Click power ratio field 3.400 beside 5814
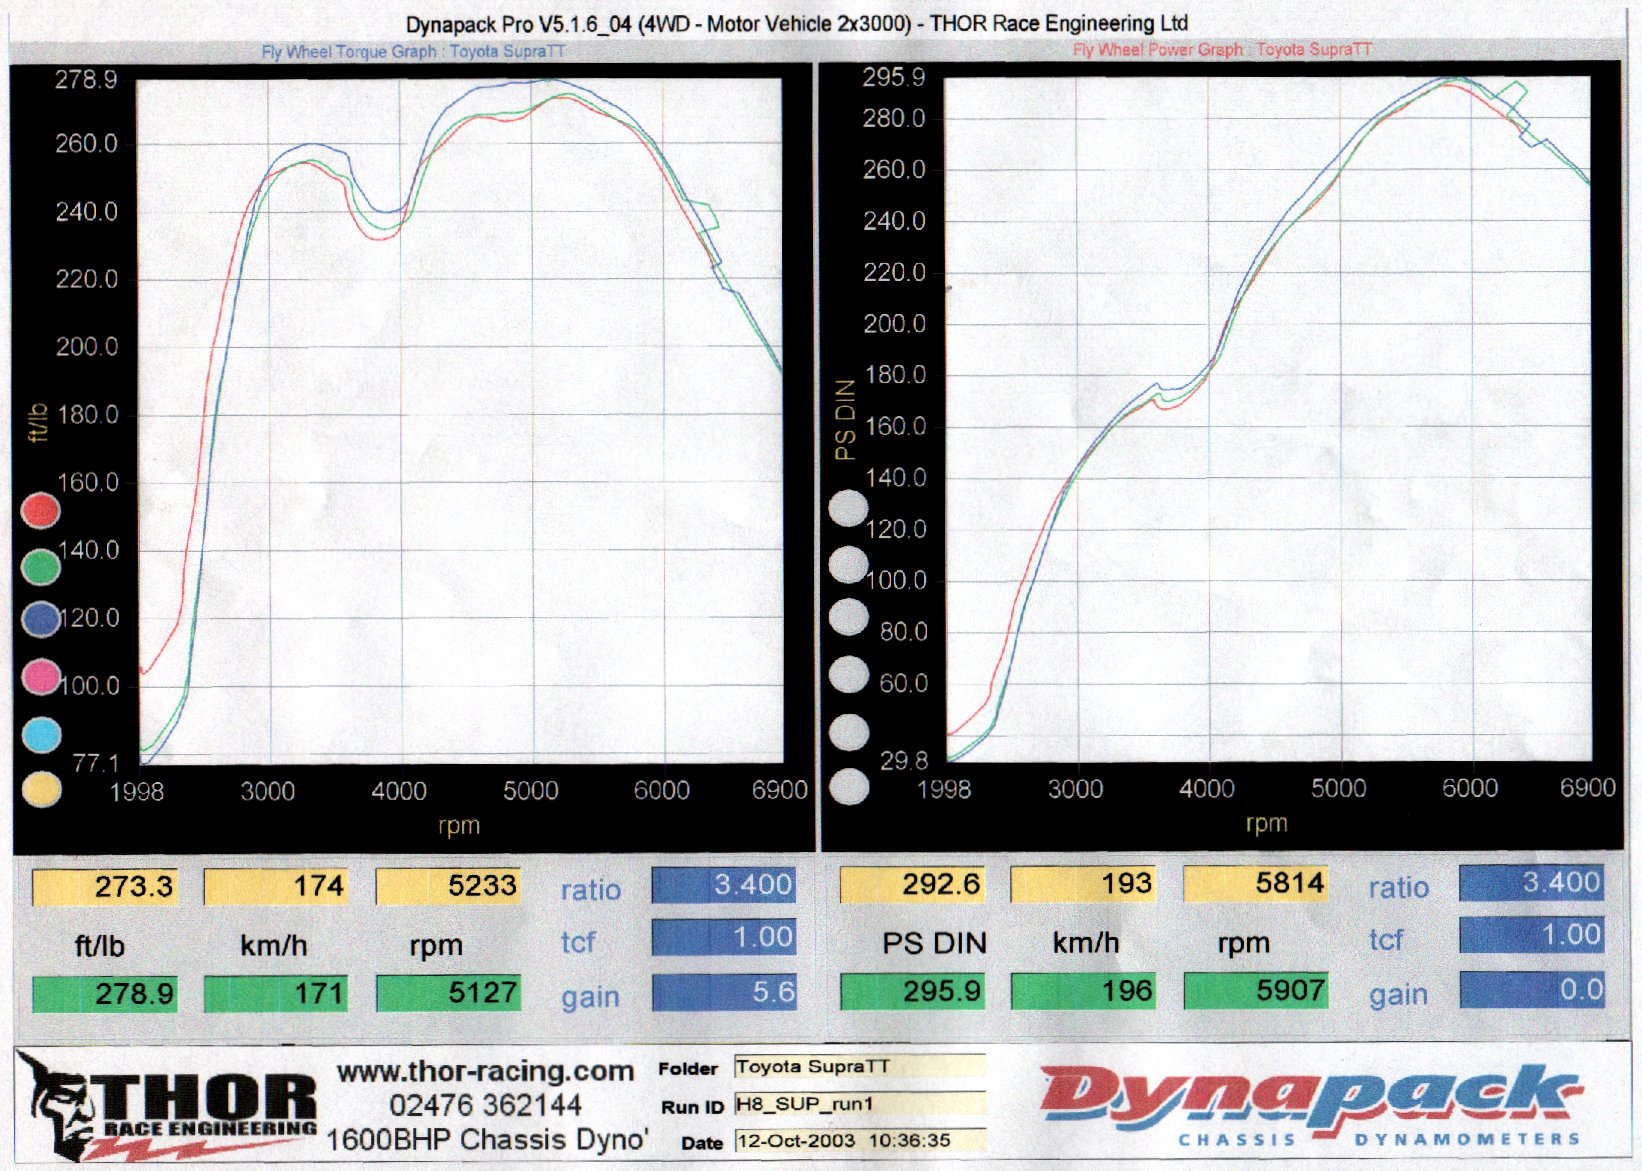The width and height of the screenshot is (1642, 1171). click(x=1532, y=882)
